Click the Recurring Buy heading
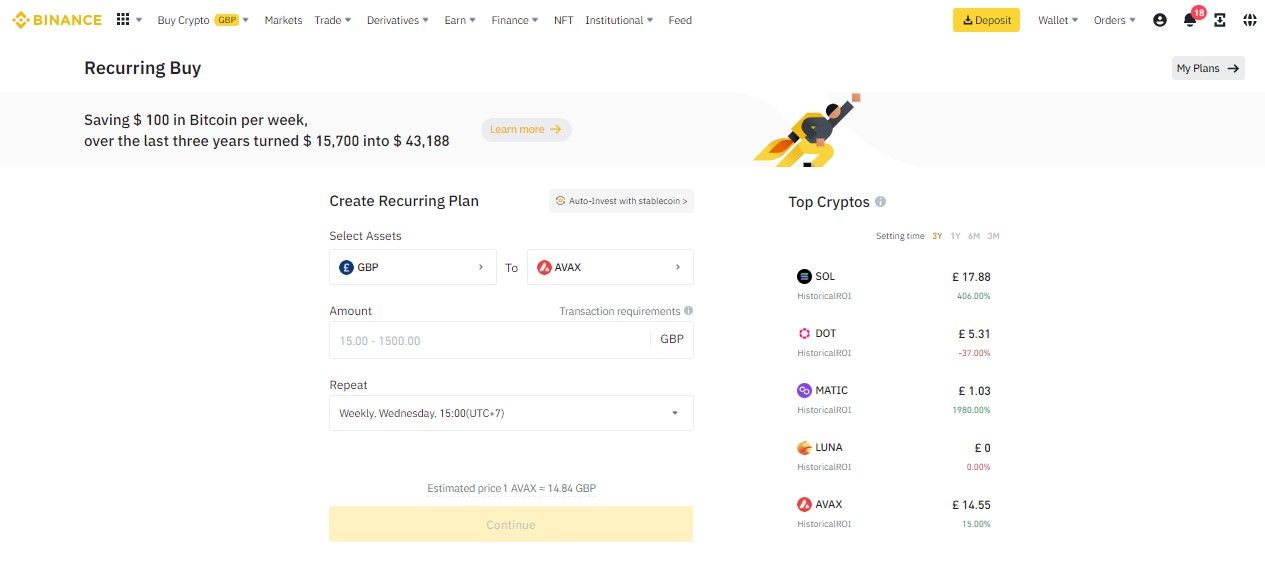This screenshot has width=1265, height=578. click(x=142, y=68)
